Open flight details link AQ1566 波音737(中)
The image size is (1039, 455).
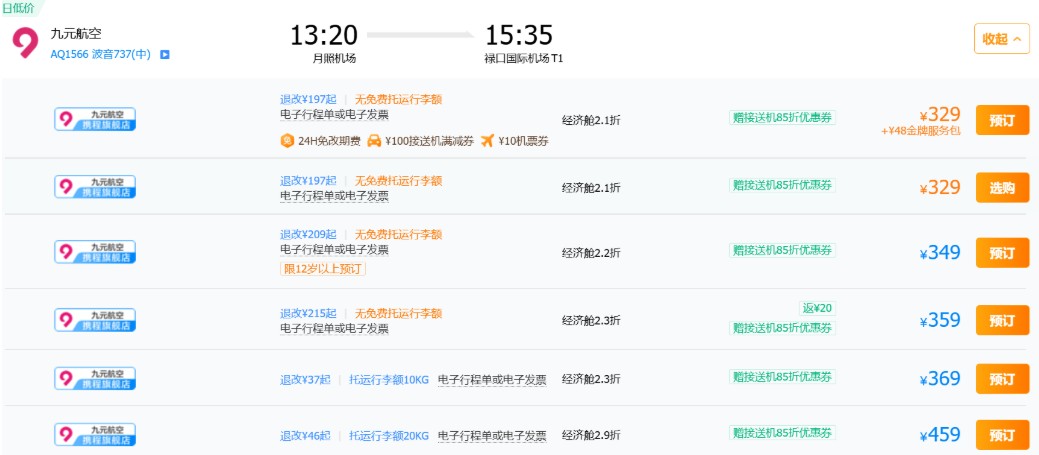coord(101,55)
